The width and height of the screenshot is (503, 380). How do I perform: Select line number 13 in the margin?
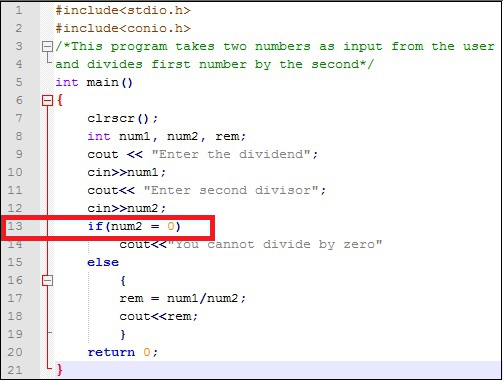[x=15, y=226]
